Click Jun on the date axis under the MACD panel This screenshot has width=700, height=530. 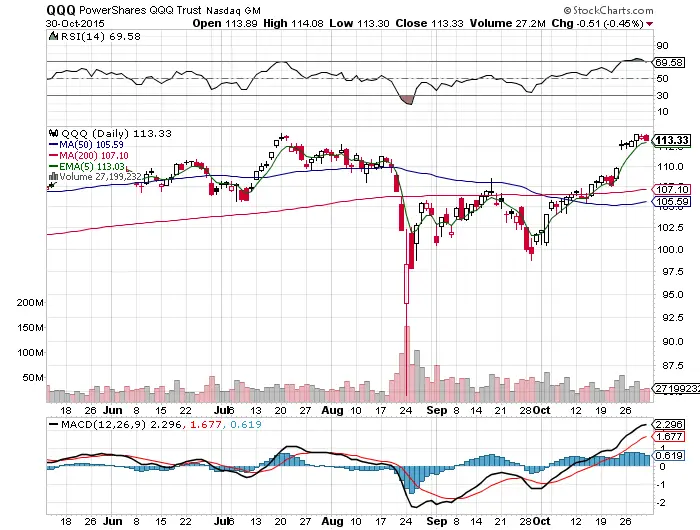[112, 522]
